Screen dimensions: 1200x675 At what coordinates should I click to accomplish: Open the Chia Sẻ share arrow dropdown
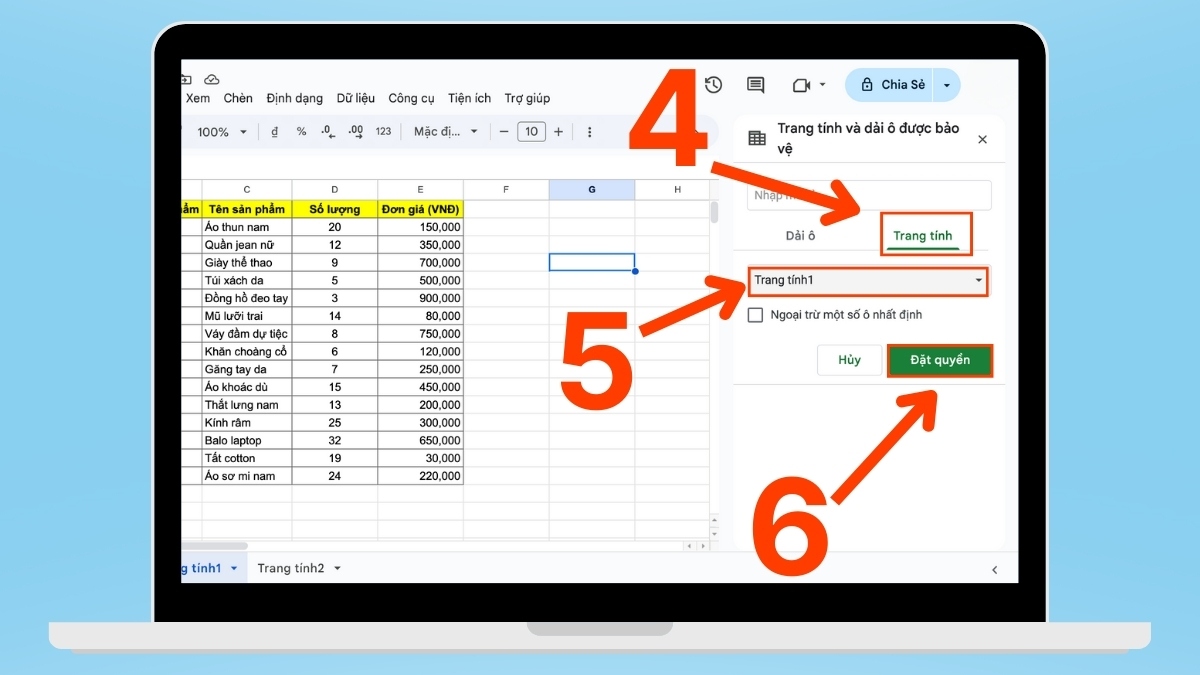947,85
